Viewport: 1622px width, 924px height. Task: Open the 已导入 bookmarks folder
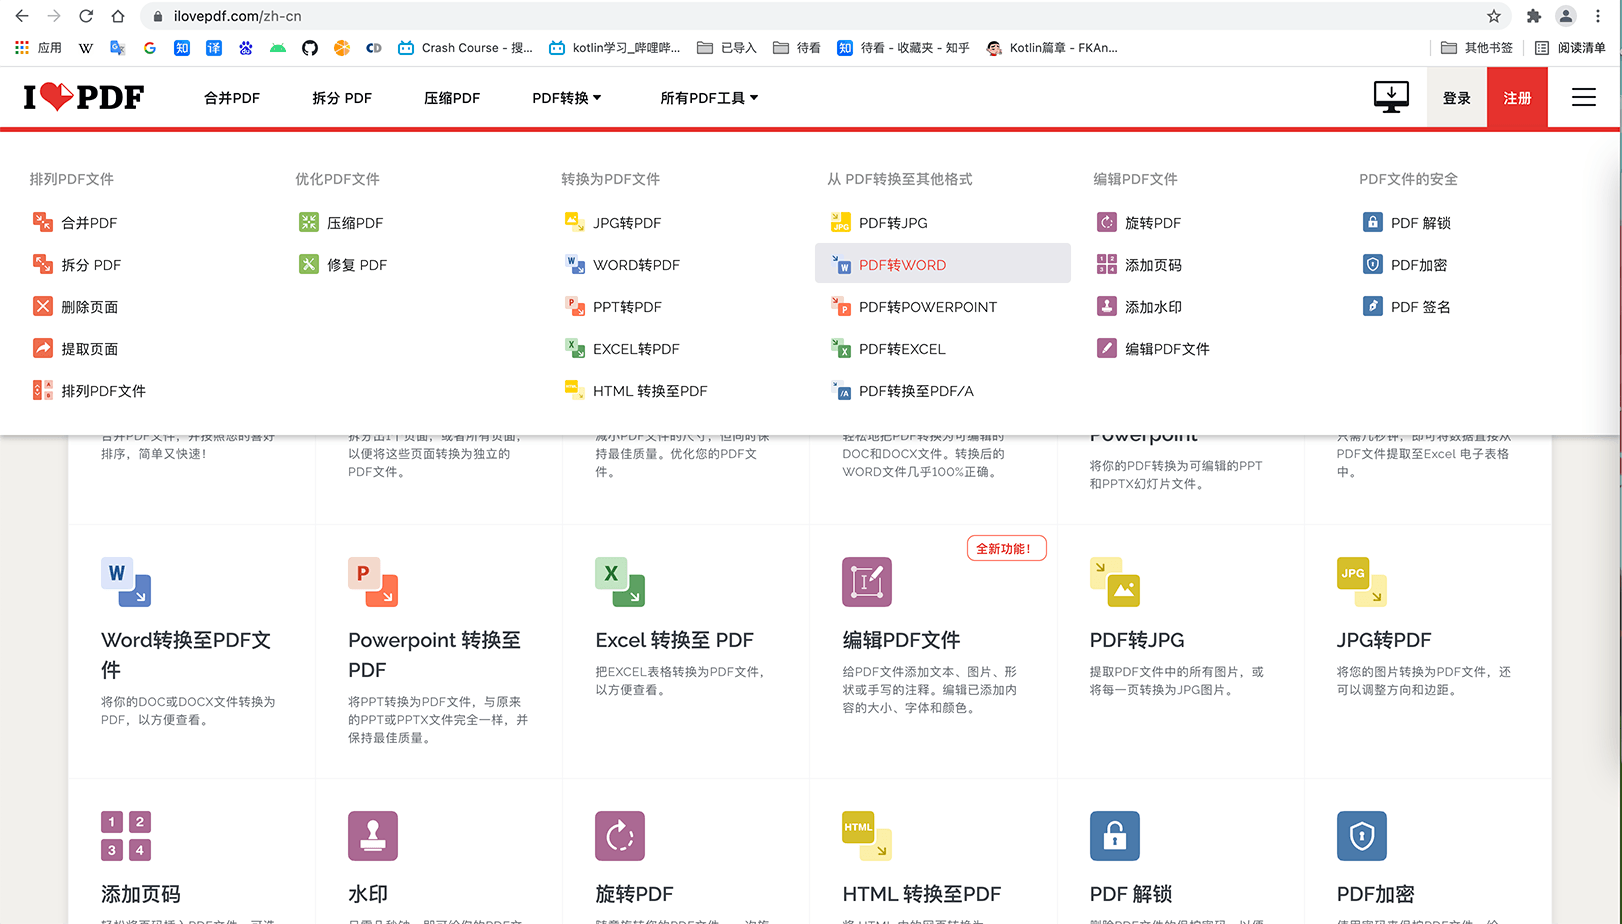(x=727, y=47)
